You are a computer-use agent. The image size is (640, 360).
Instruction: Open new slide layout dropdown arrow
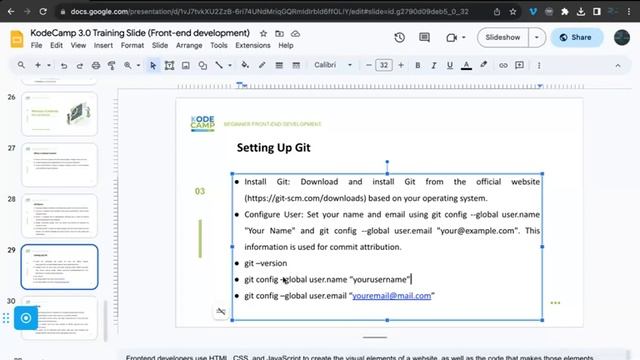[x=49, y=65]
